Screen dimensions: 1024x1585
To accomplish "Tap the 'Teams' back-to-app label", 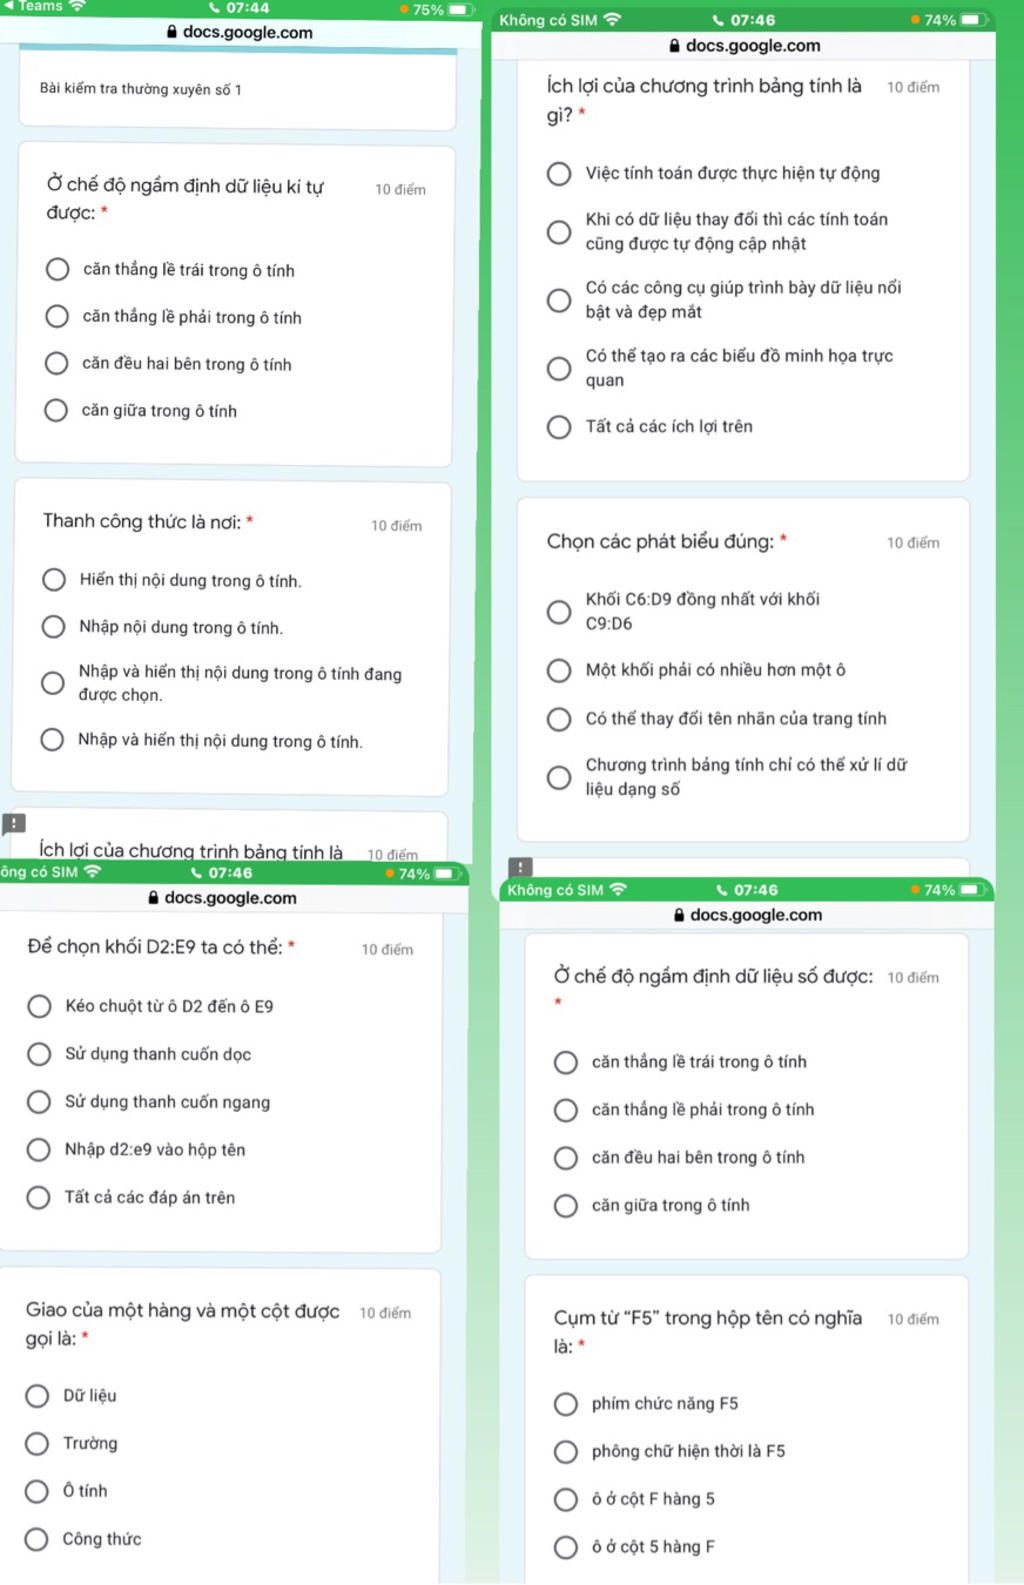I will [x=40, y=6].
